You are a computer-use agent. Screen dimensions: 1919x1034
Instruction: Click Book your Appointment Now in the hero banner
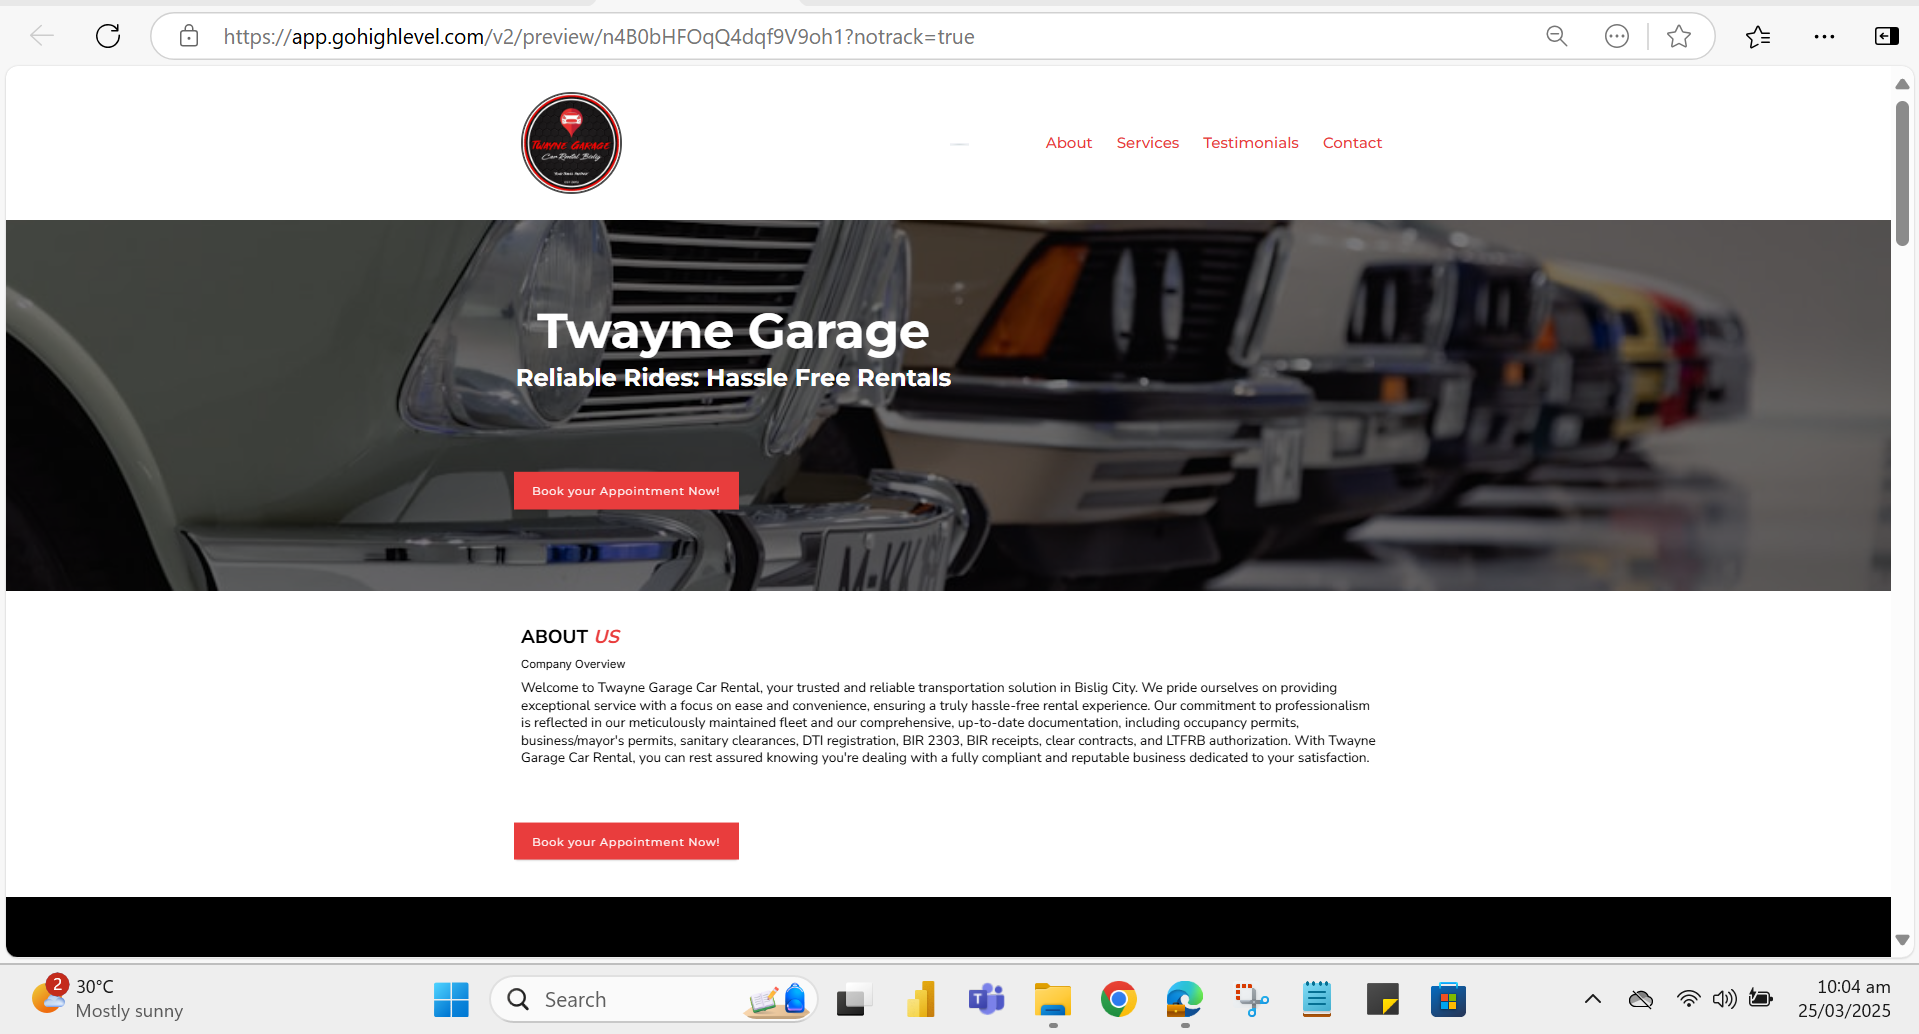click(x=626, y=491)
